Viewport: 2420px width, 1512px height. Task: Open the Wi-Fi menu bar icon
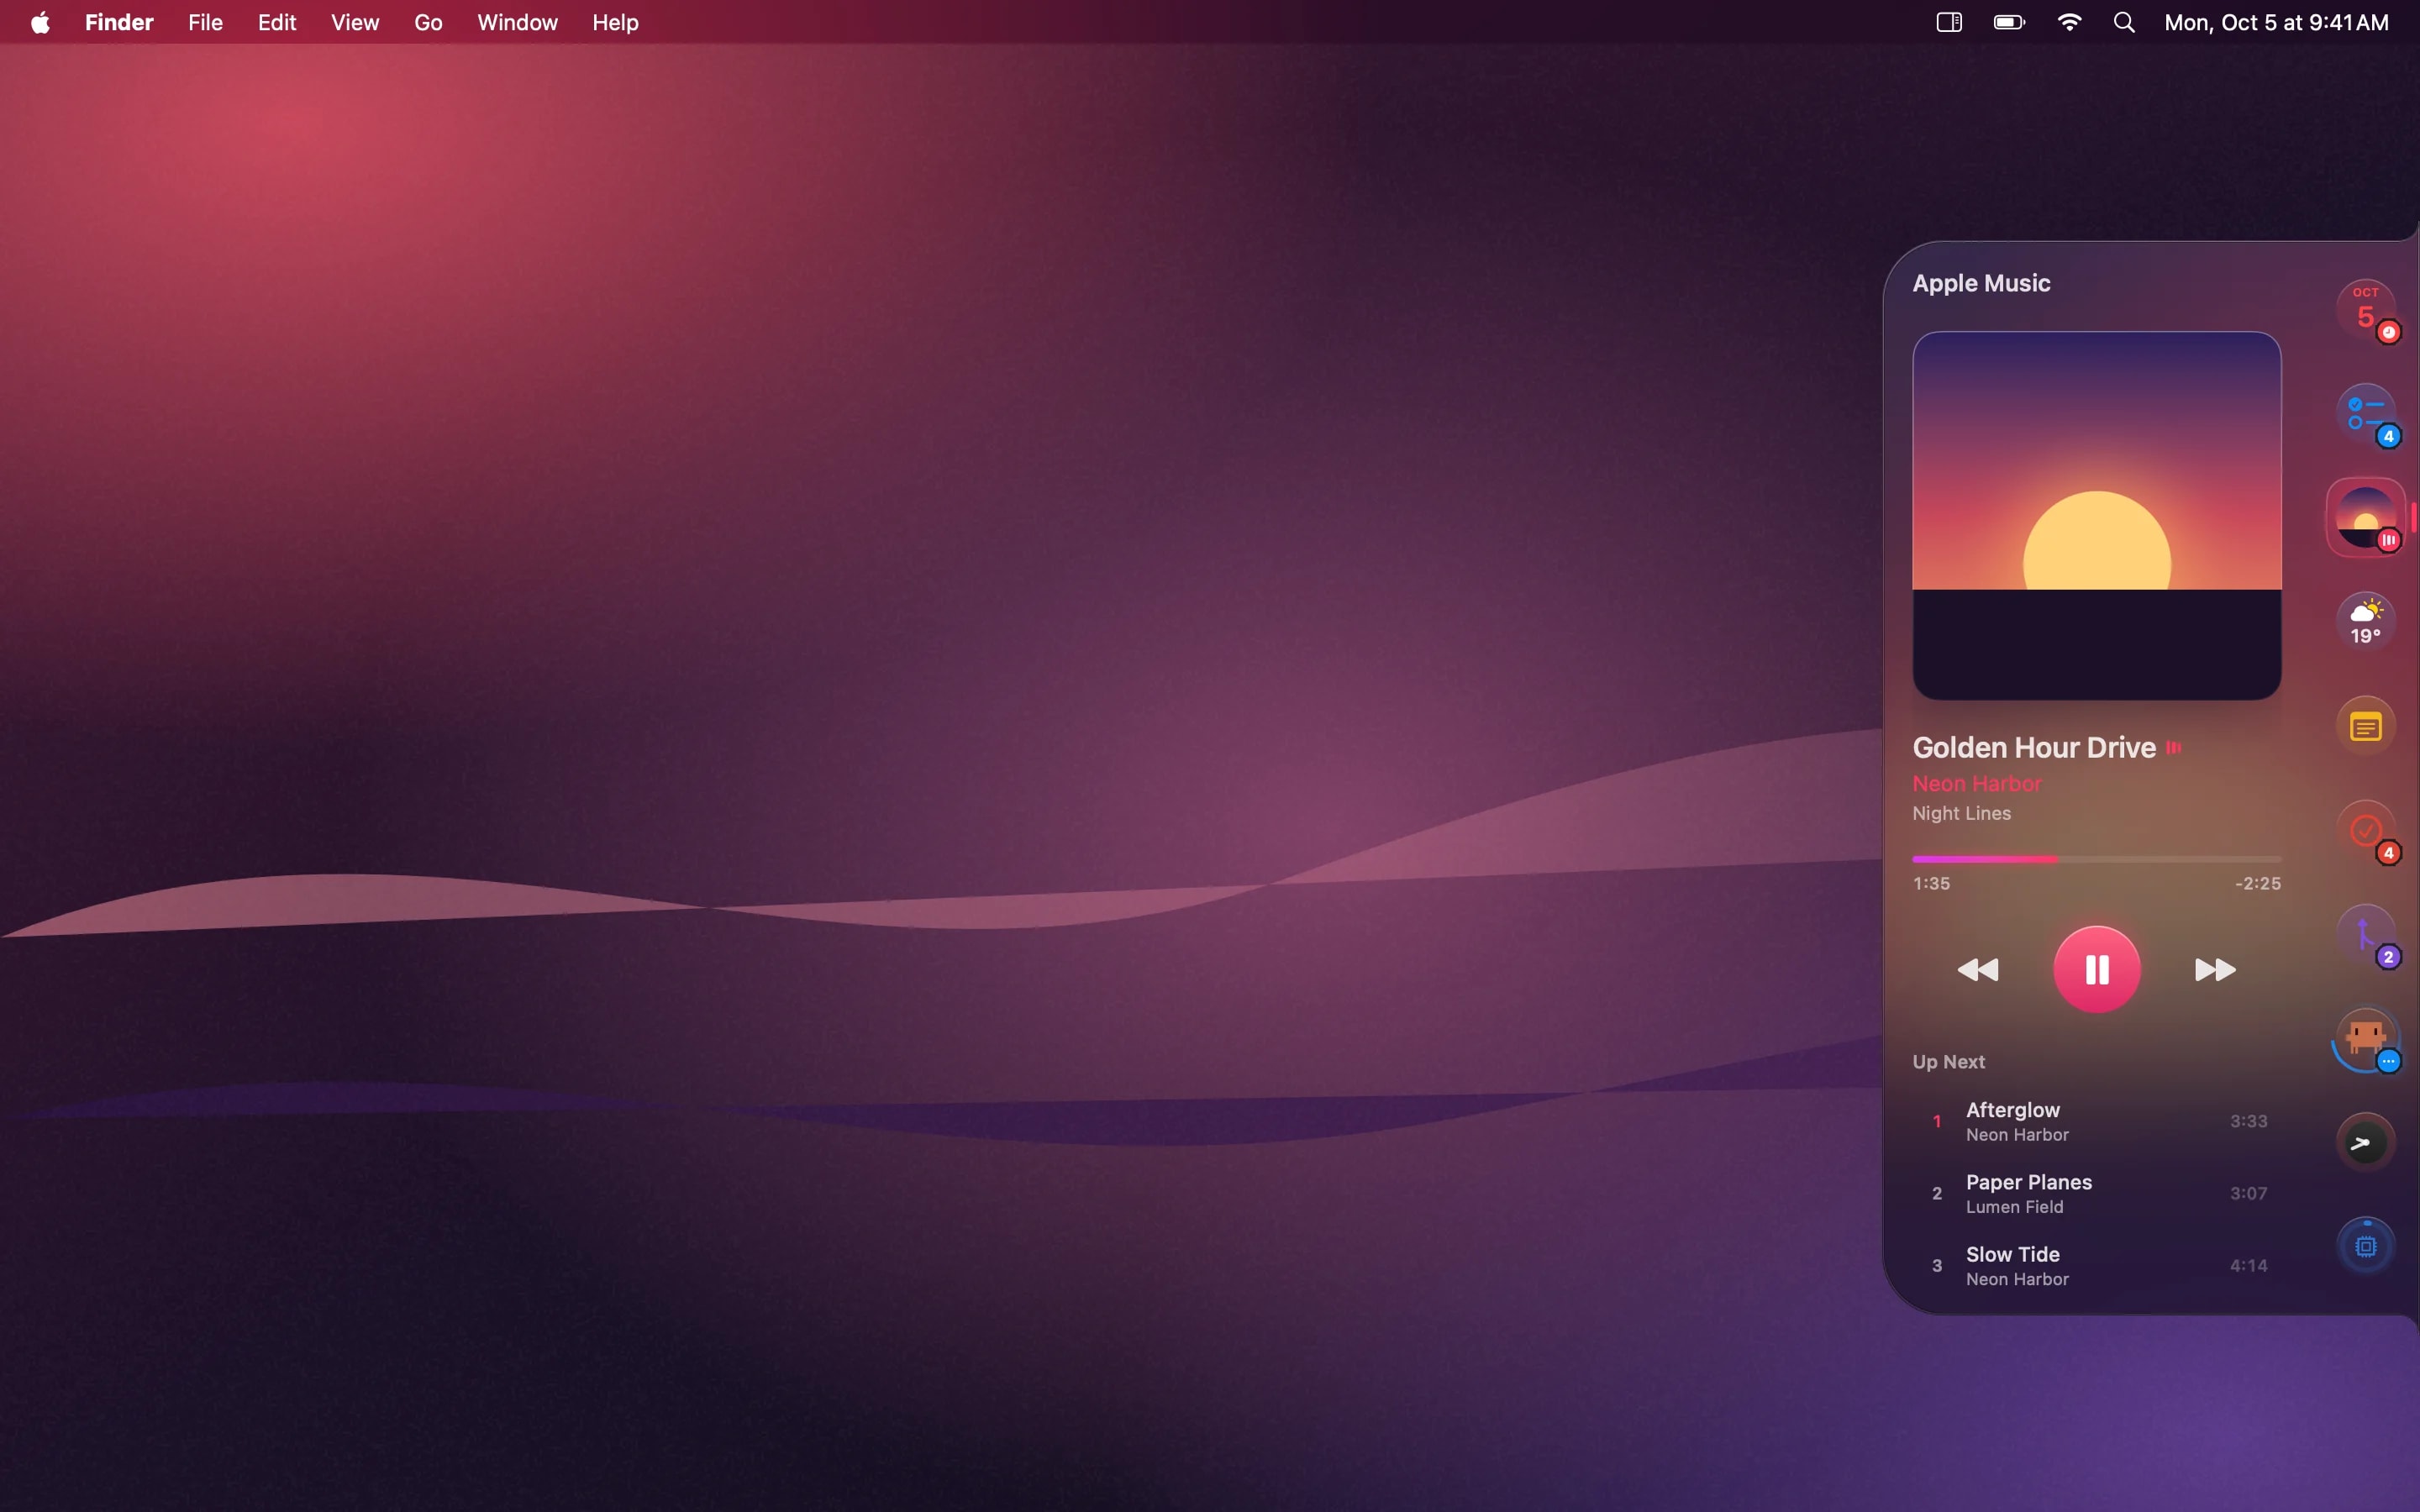coord(2069,22)
